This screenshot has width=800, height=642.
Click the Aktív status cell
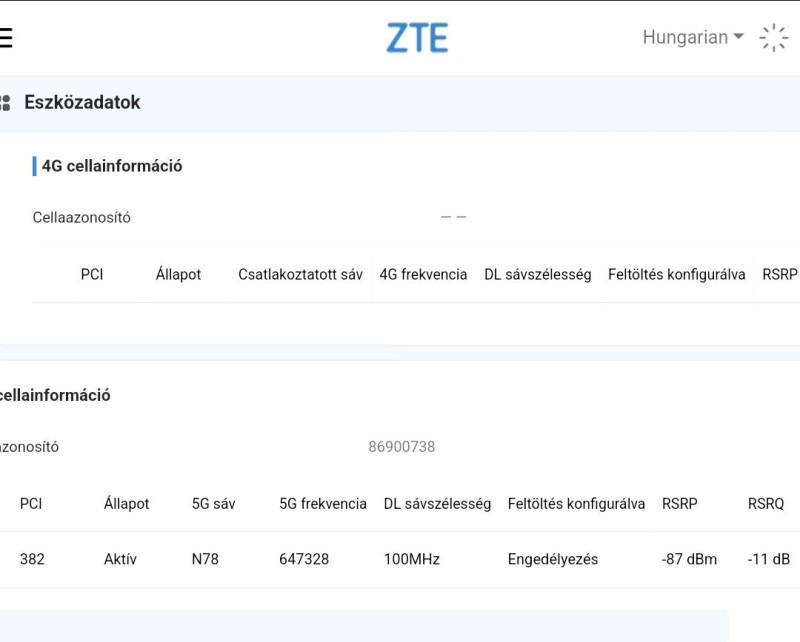point(120,559)
